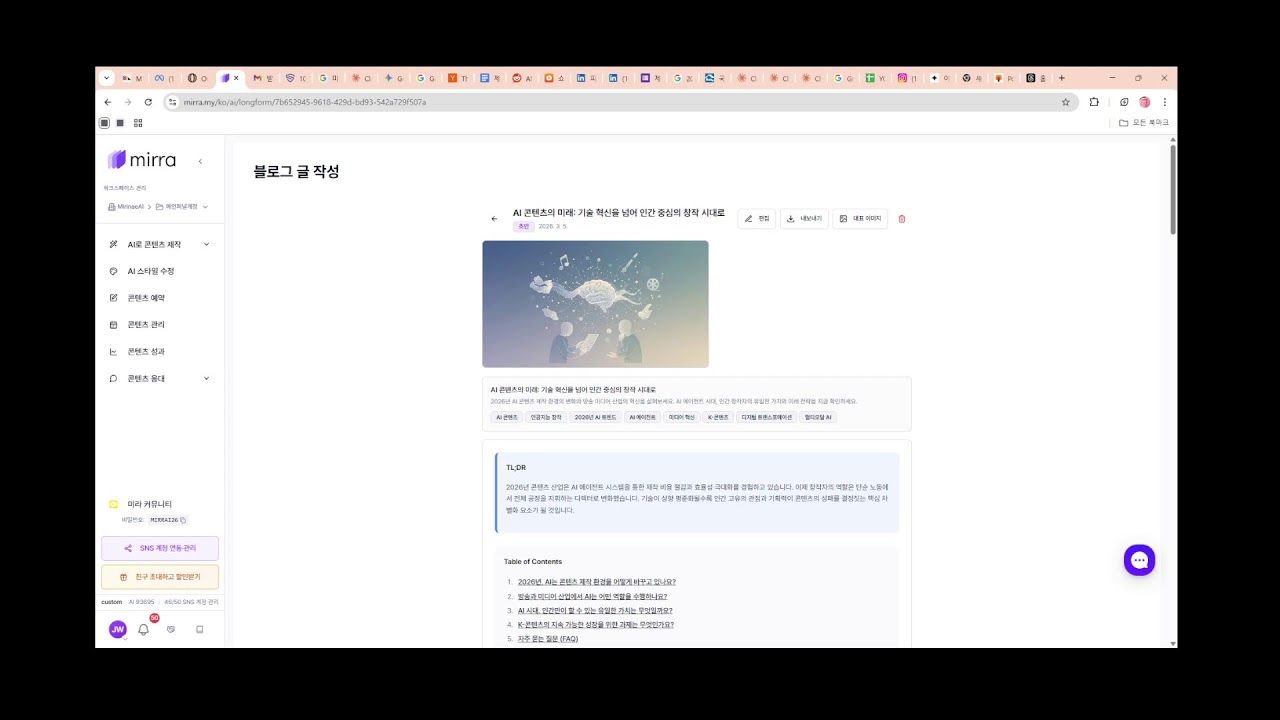Click the 내보내기 export button
The height and width of the screenshot is (720, 1280).
click(804, 219)
